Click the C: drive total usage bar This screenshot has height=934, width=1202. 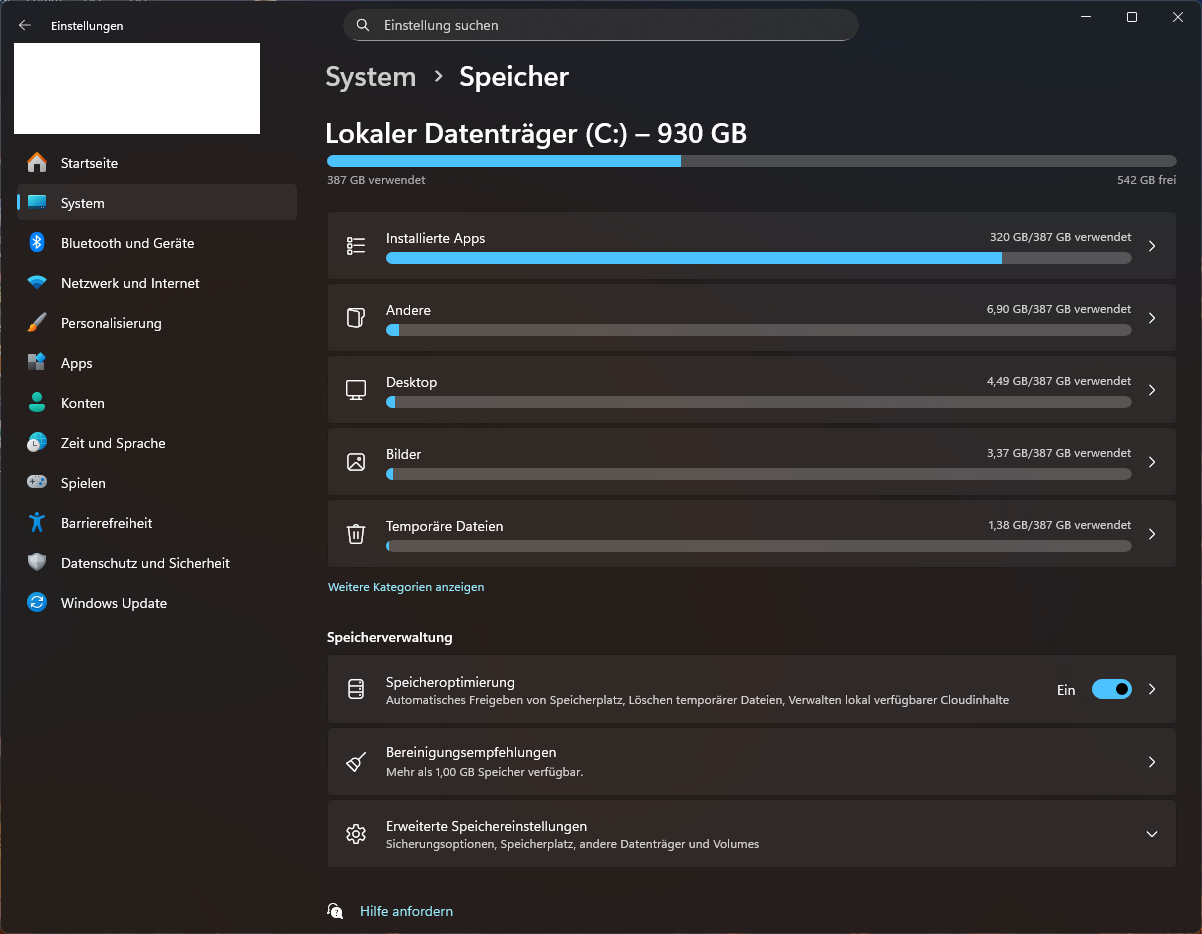coord(751,161)
